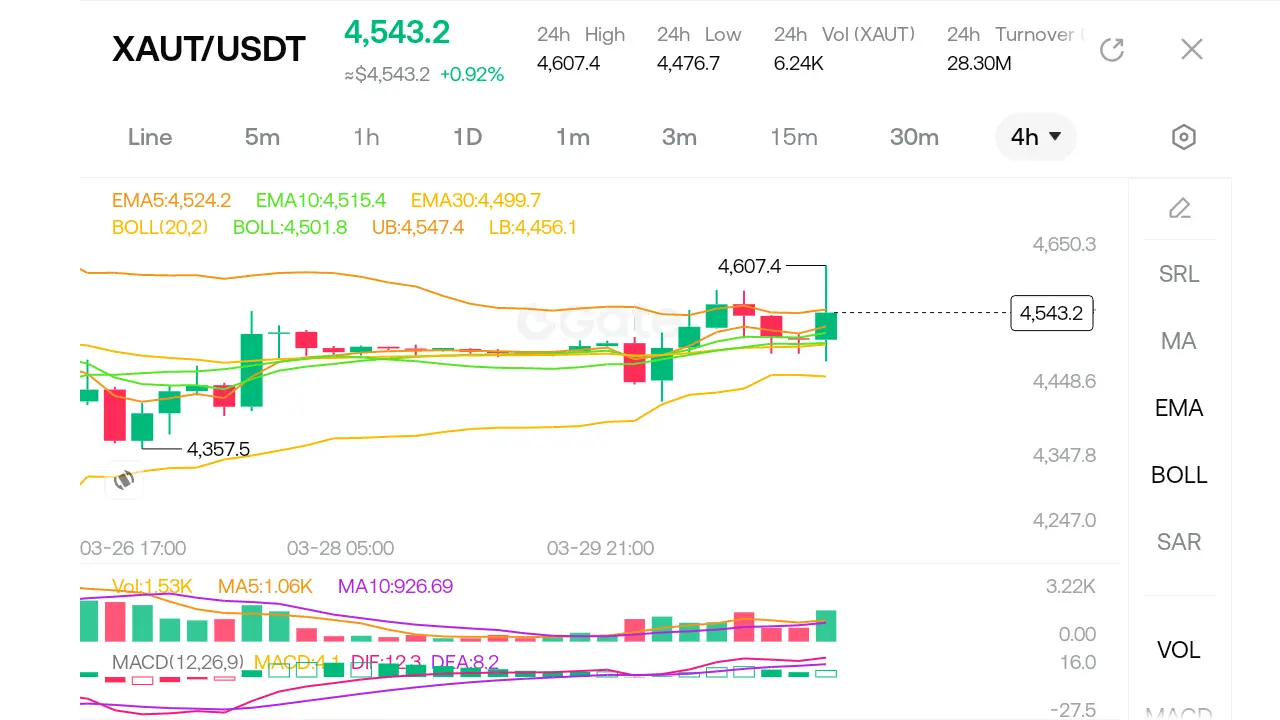Viewport: 1280px width, 720px height.
Task: Click the 4,650.3 price axis label
Action: pos(1064,244)
